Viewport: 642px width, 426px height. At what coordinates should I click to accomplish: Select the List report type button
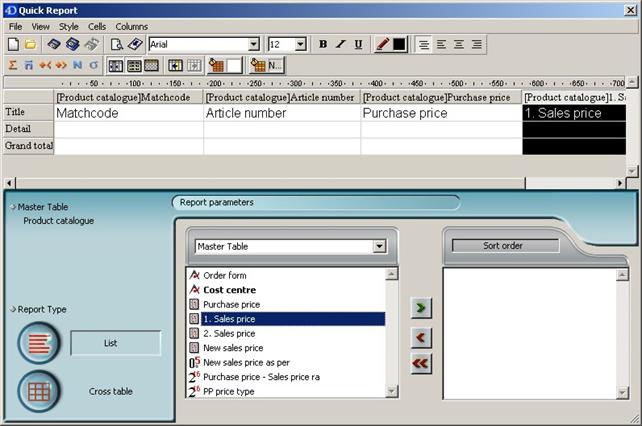[39, 343]
